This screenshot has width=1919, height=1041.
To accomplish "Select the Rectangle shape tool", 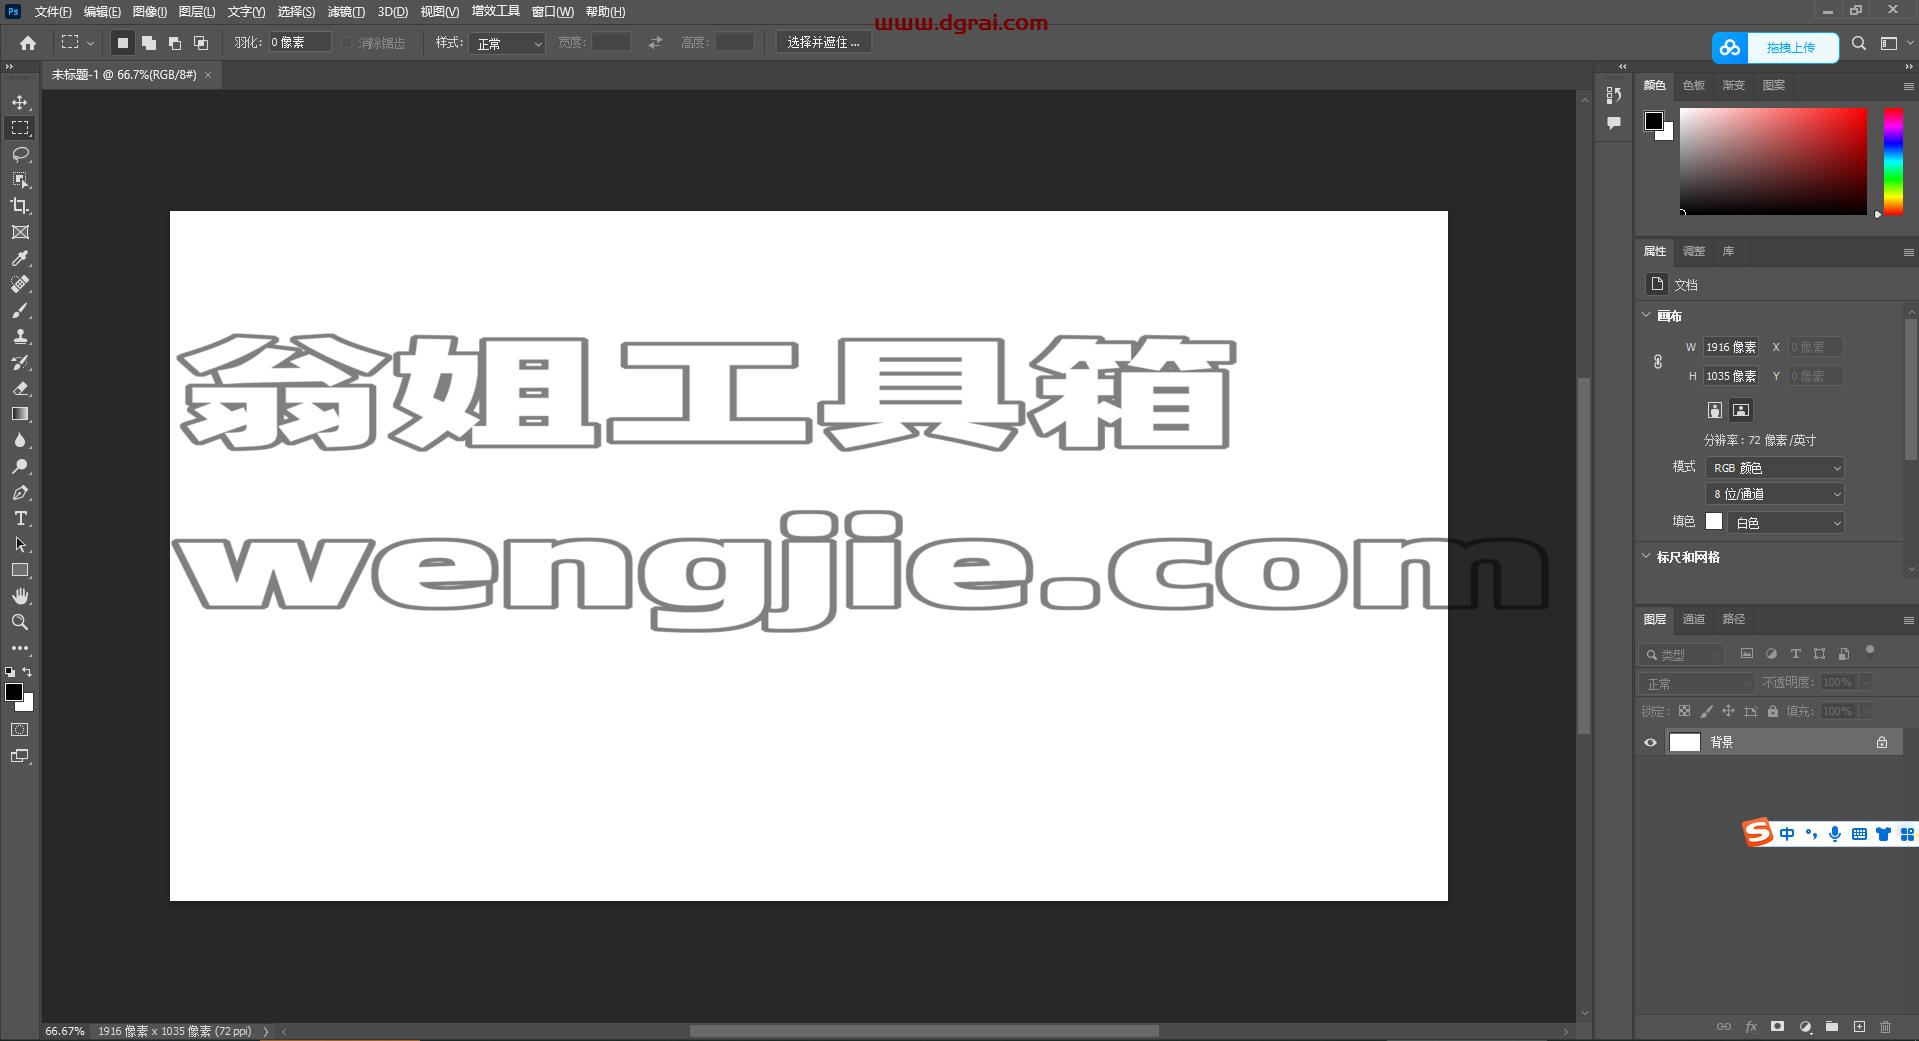I will 20,570.
